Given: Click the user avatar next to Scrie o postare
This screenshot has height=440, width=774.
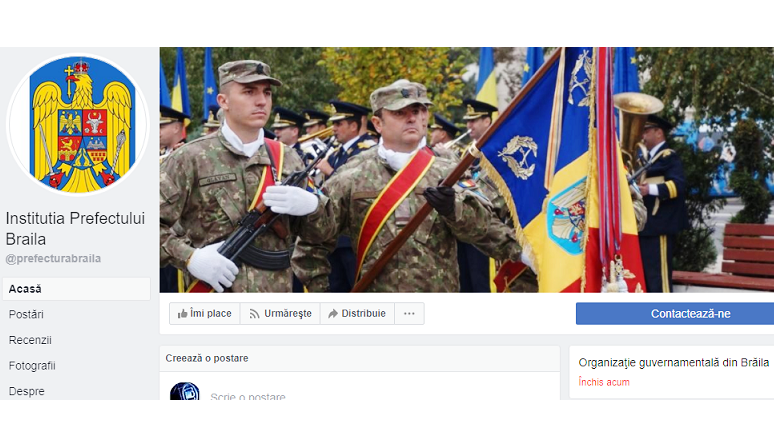Looking at the screenshot, I should coord(185,391).
